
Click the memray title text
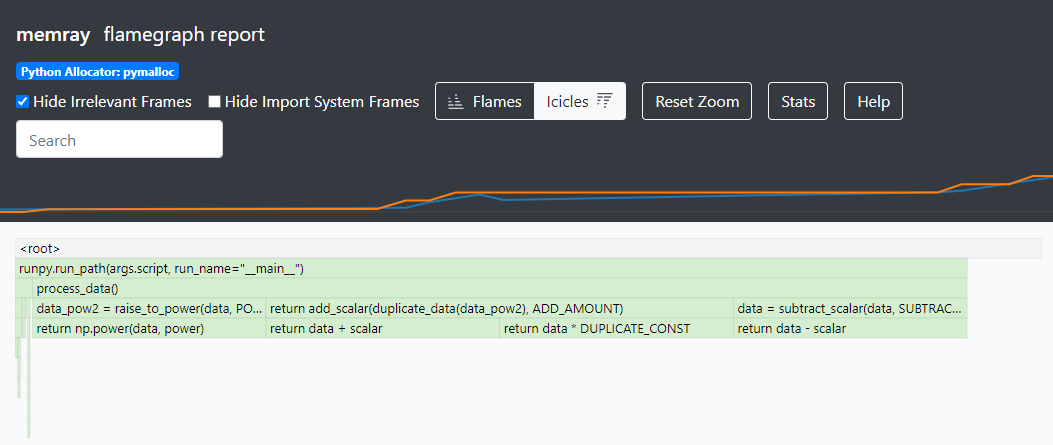coord(53,35)
